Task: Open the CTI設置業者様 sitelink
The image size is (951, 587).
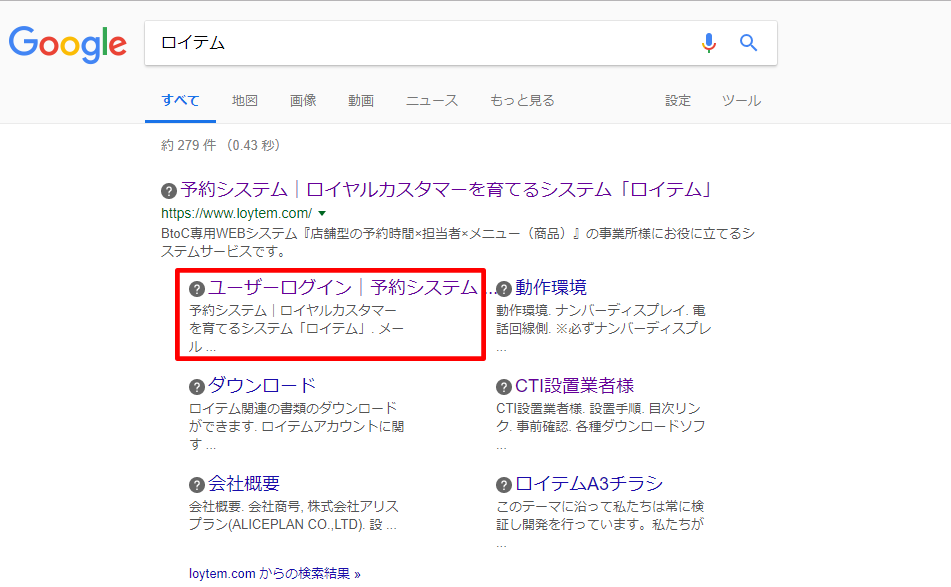Action: (x=574, y=386)
